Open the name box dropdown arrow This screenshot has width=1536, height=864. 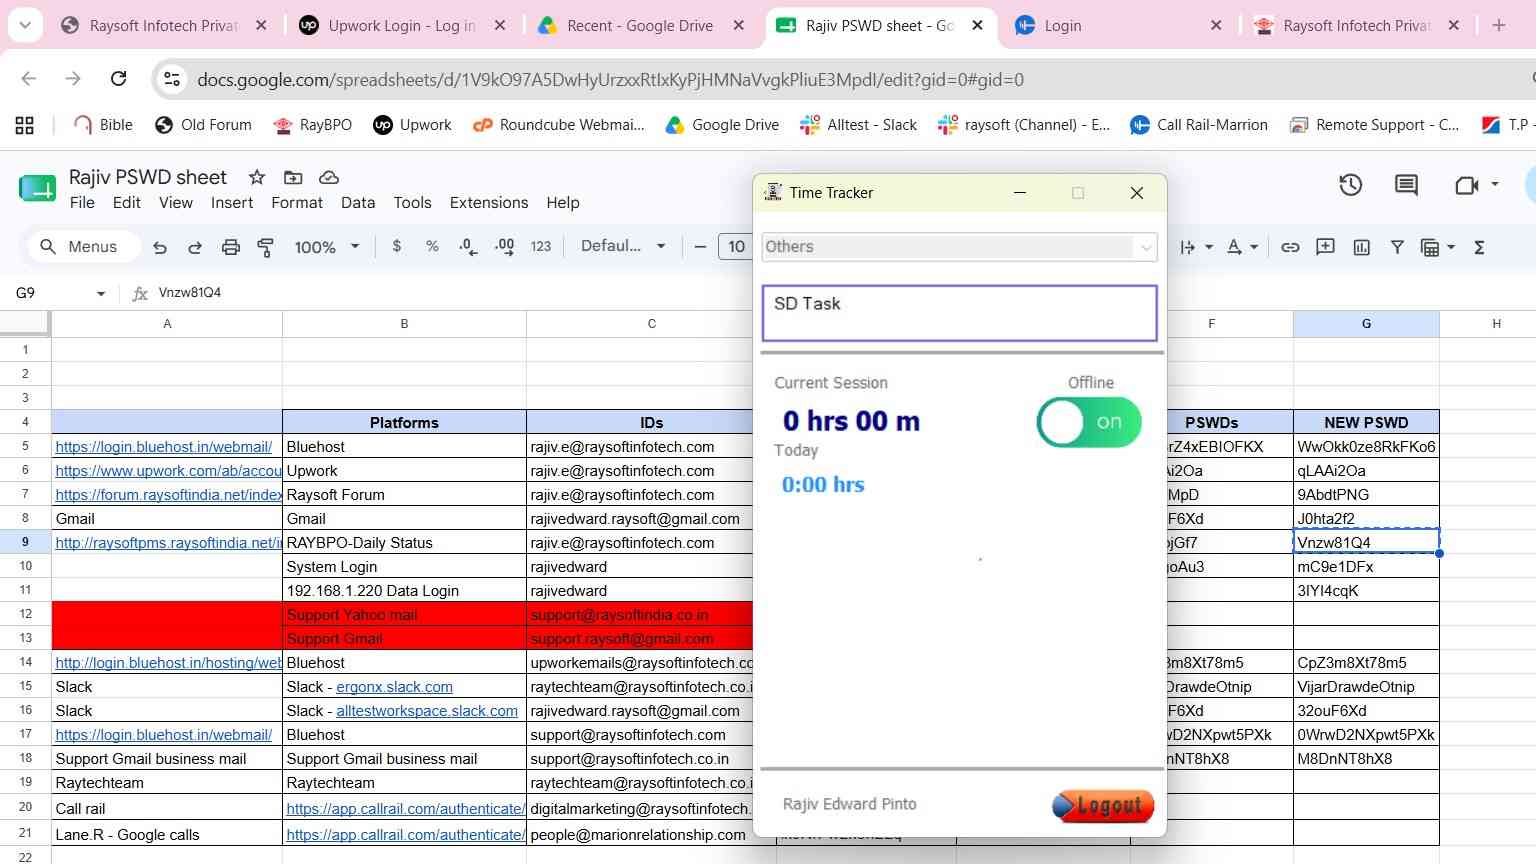101,293
